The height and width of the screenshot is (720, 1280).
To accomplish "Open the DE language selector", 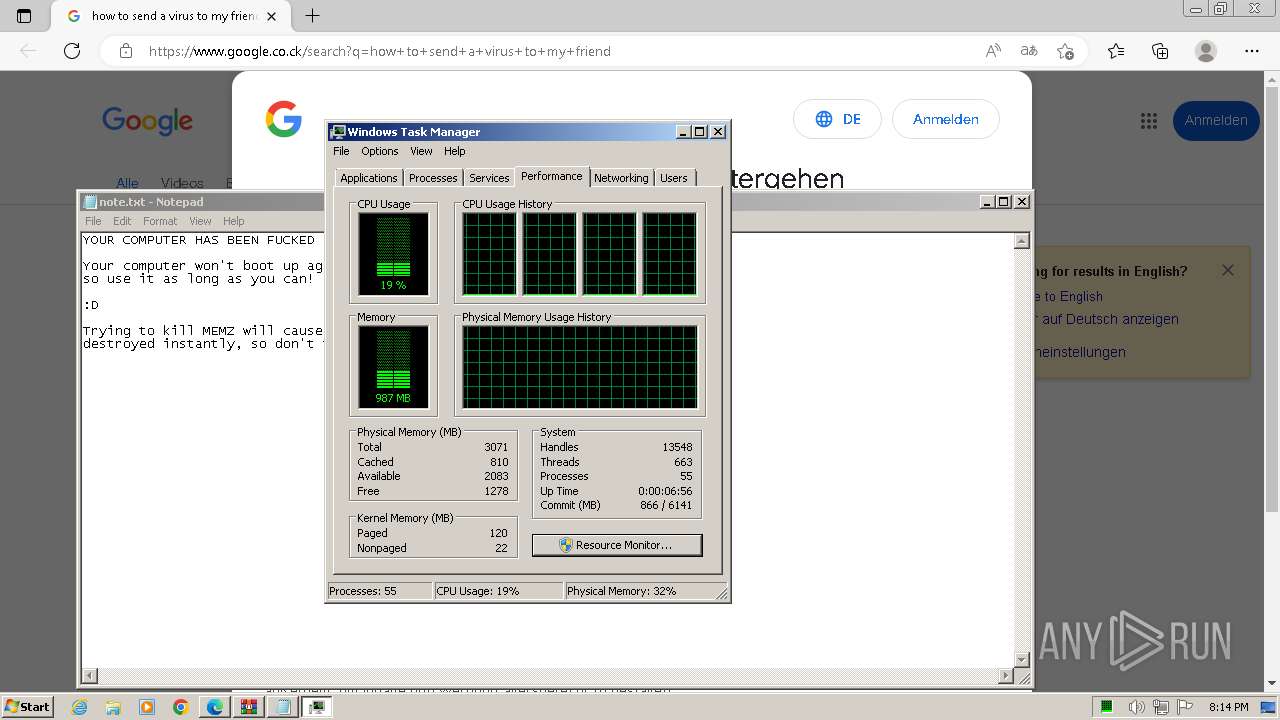I will point(837,119).
